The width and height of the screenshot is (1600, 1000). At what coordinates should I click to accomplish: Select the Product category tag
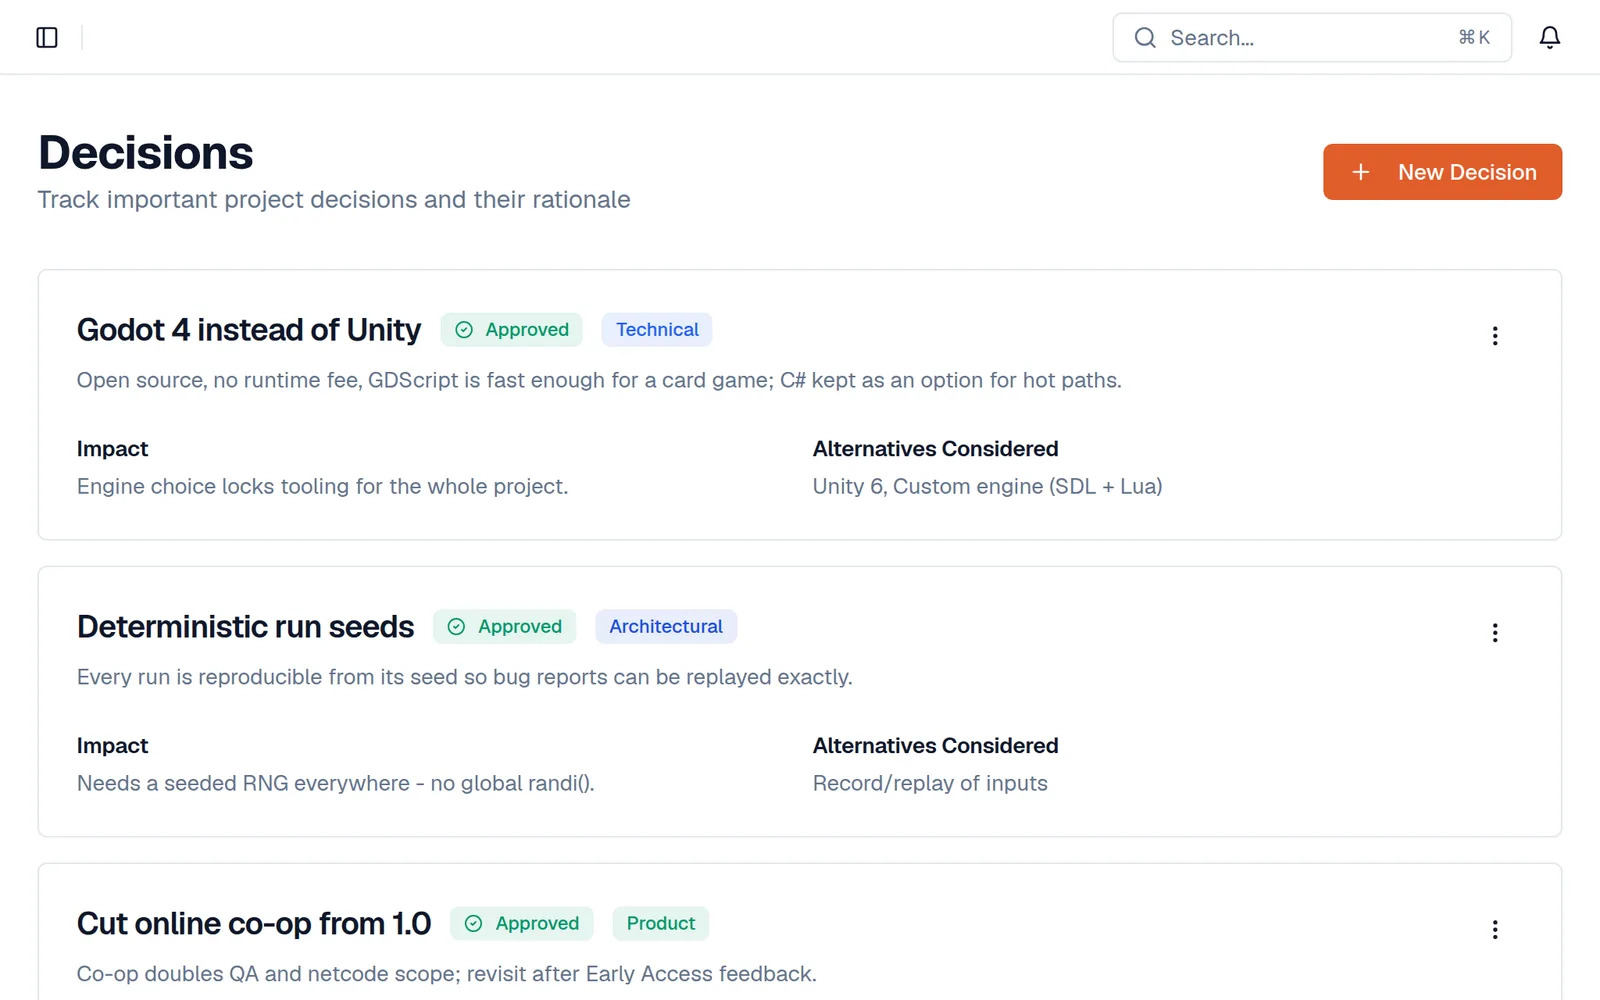[x=661, y=924]
